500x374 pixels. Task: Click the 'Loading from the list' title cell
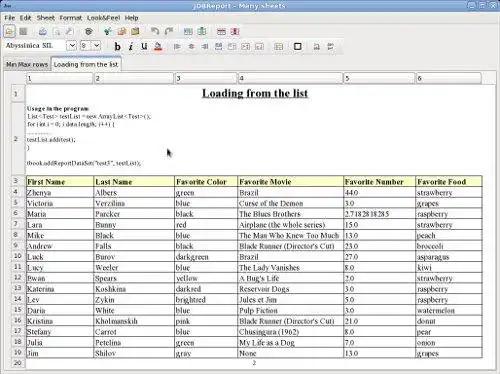(x=255, y=93)
